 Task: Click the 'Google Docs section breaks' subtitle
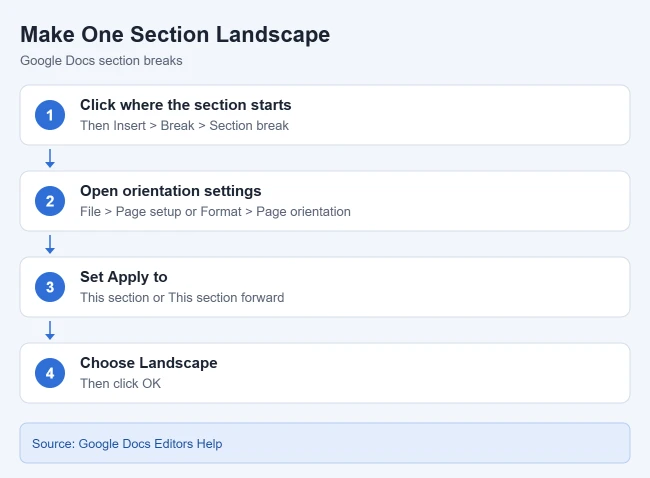click(x=101, y=61)
